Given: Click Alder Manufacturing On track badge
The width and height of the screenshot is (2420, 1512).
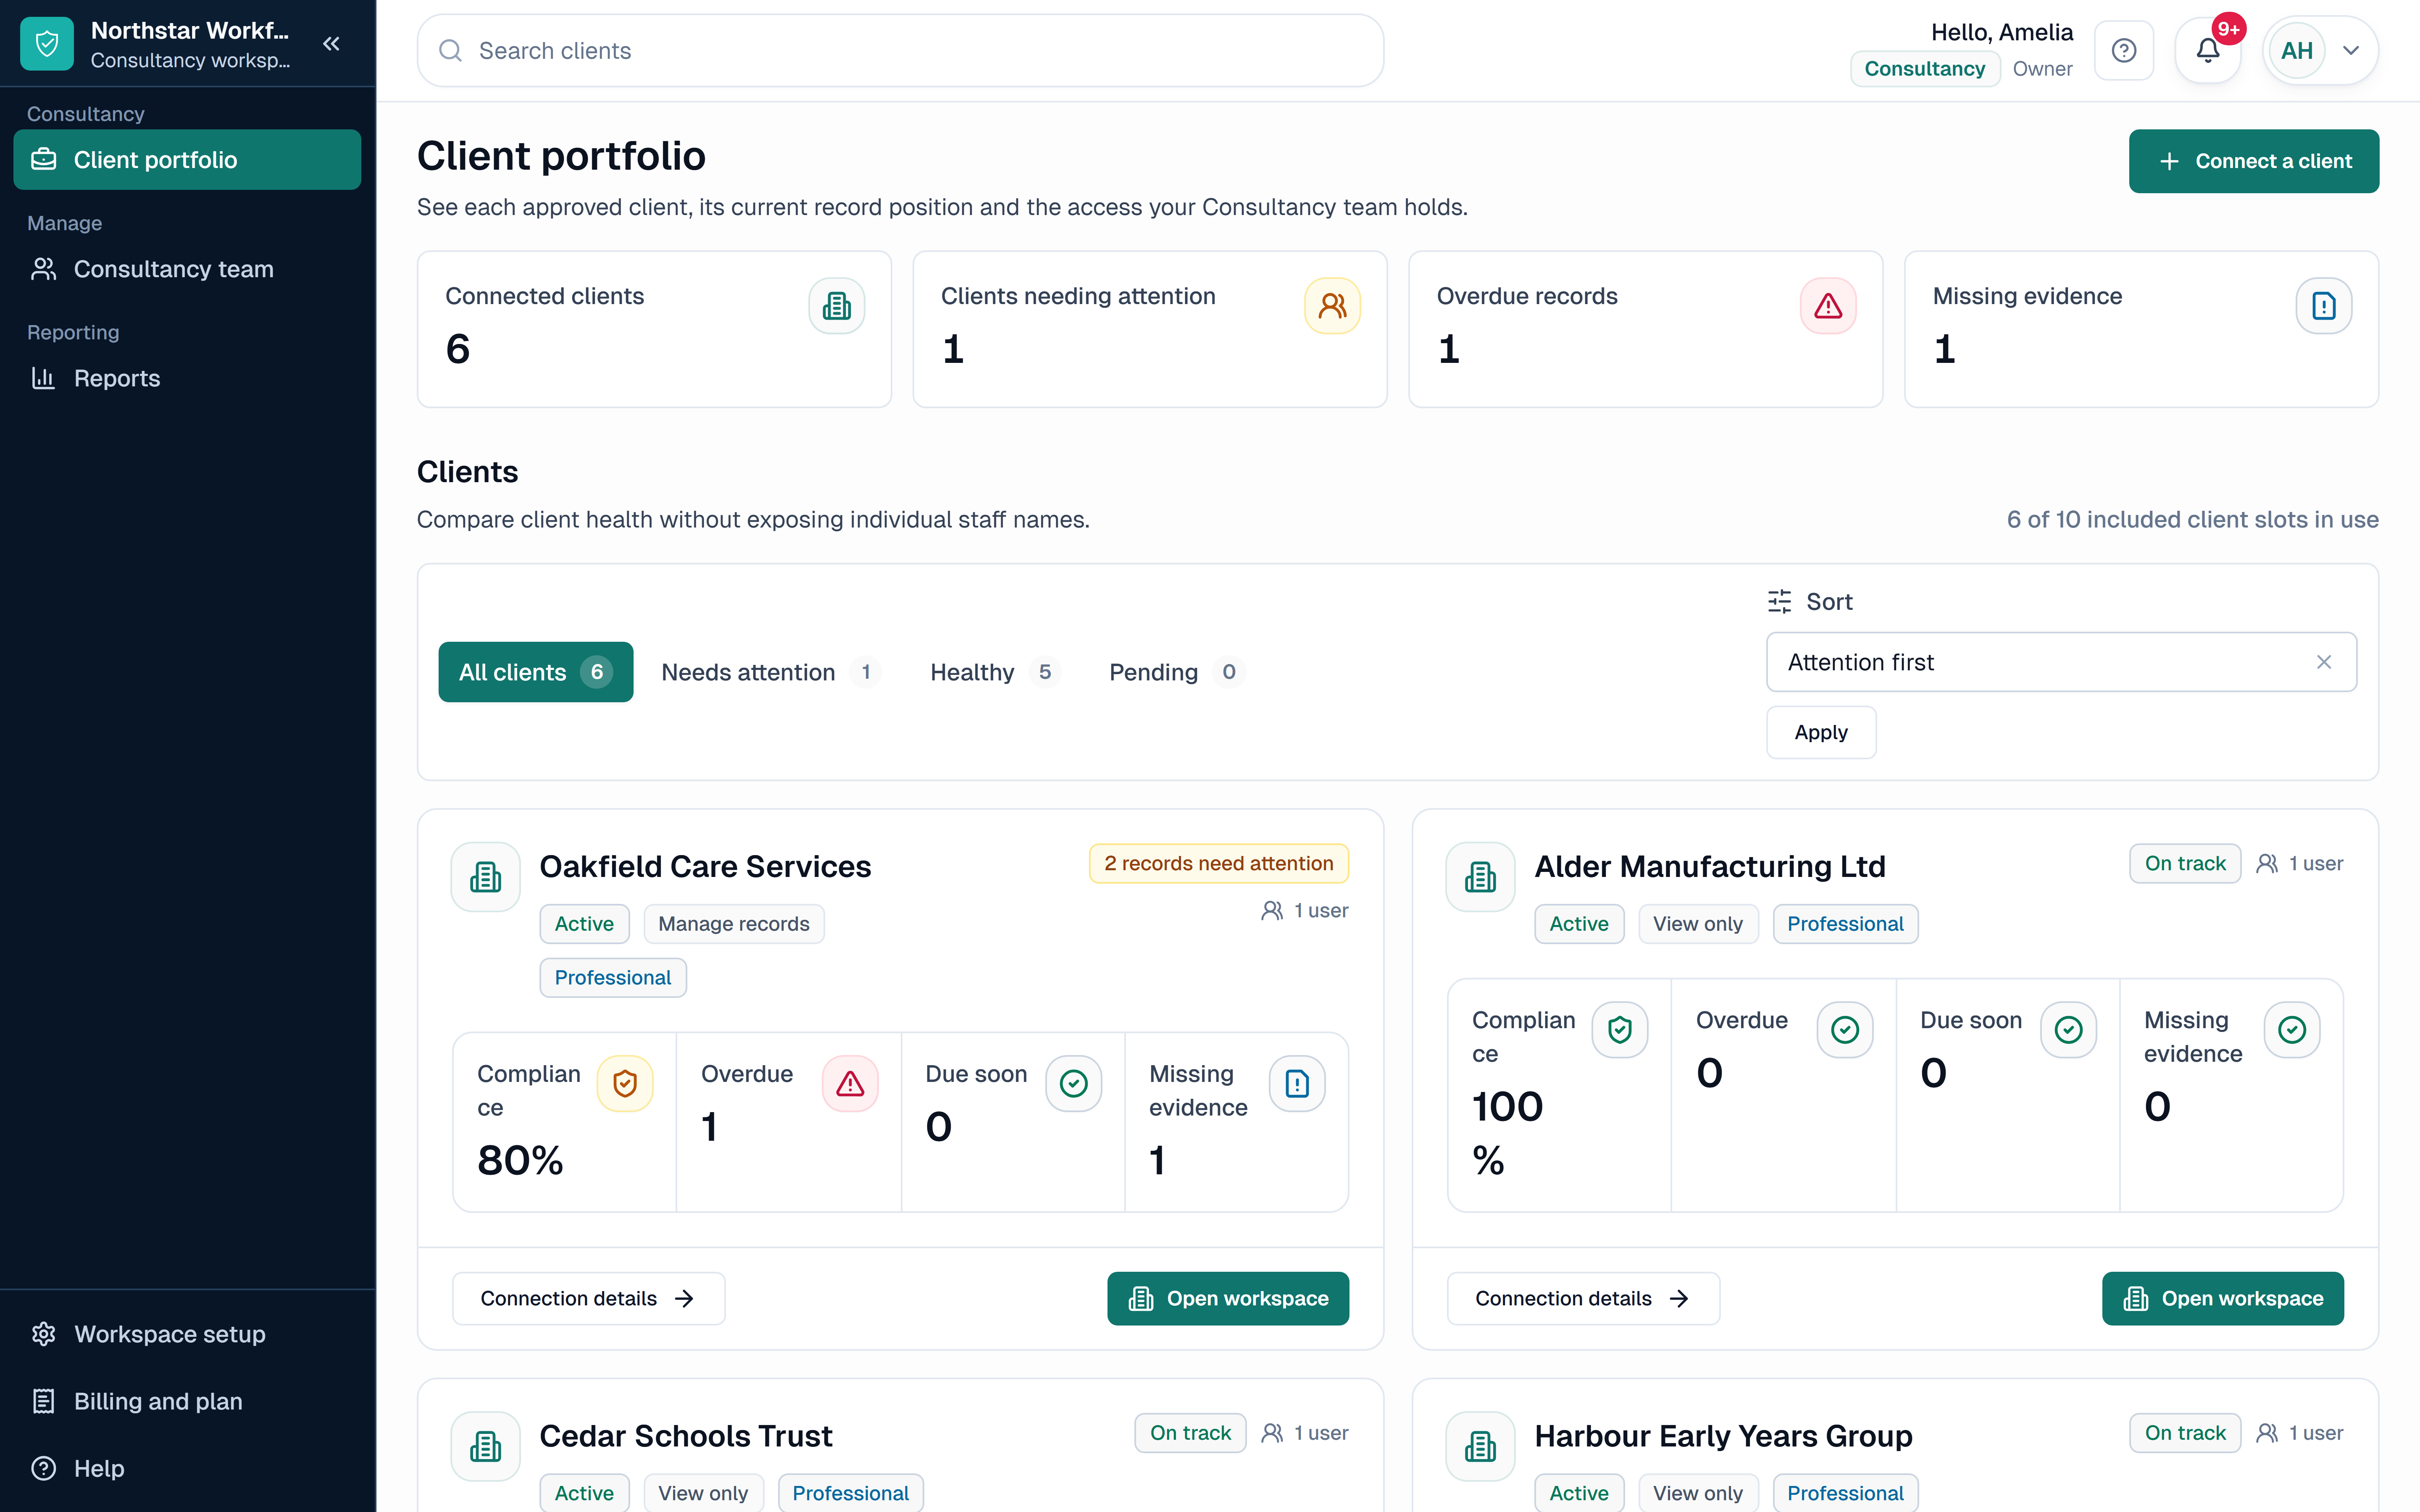Looking at the screenshot, I should tap(2185, 863).
